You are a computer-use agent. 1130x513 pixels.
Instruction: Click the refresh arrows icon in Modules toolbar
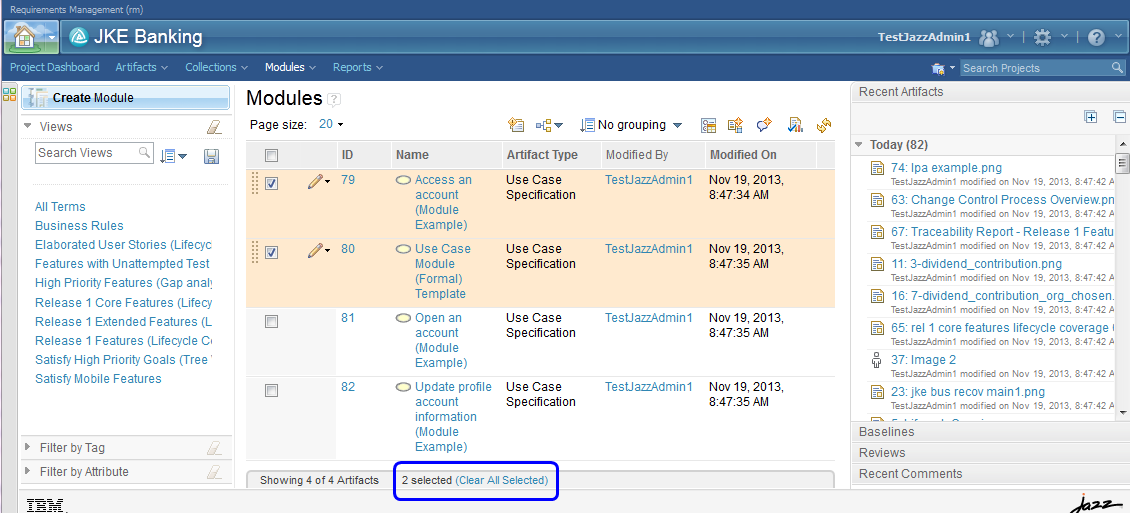coord(824,125)
